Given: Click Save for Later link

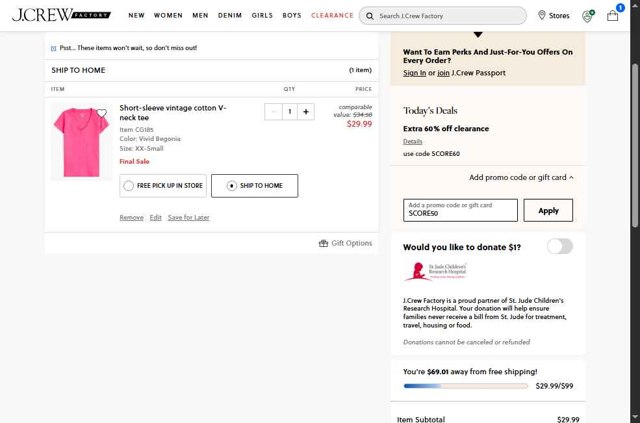Looking at the screenshot, I should [189, 218].
